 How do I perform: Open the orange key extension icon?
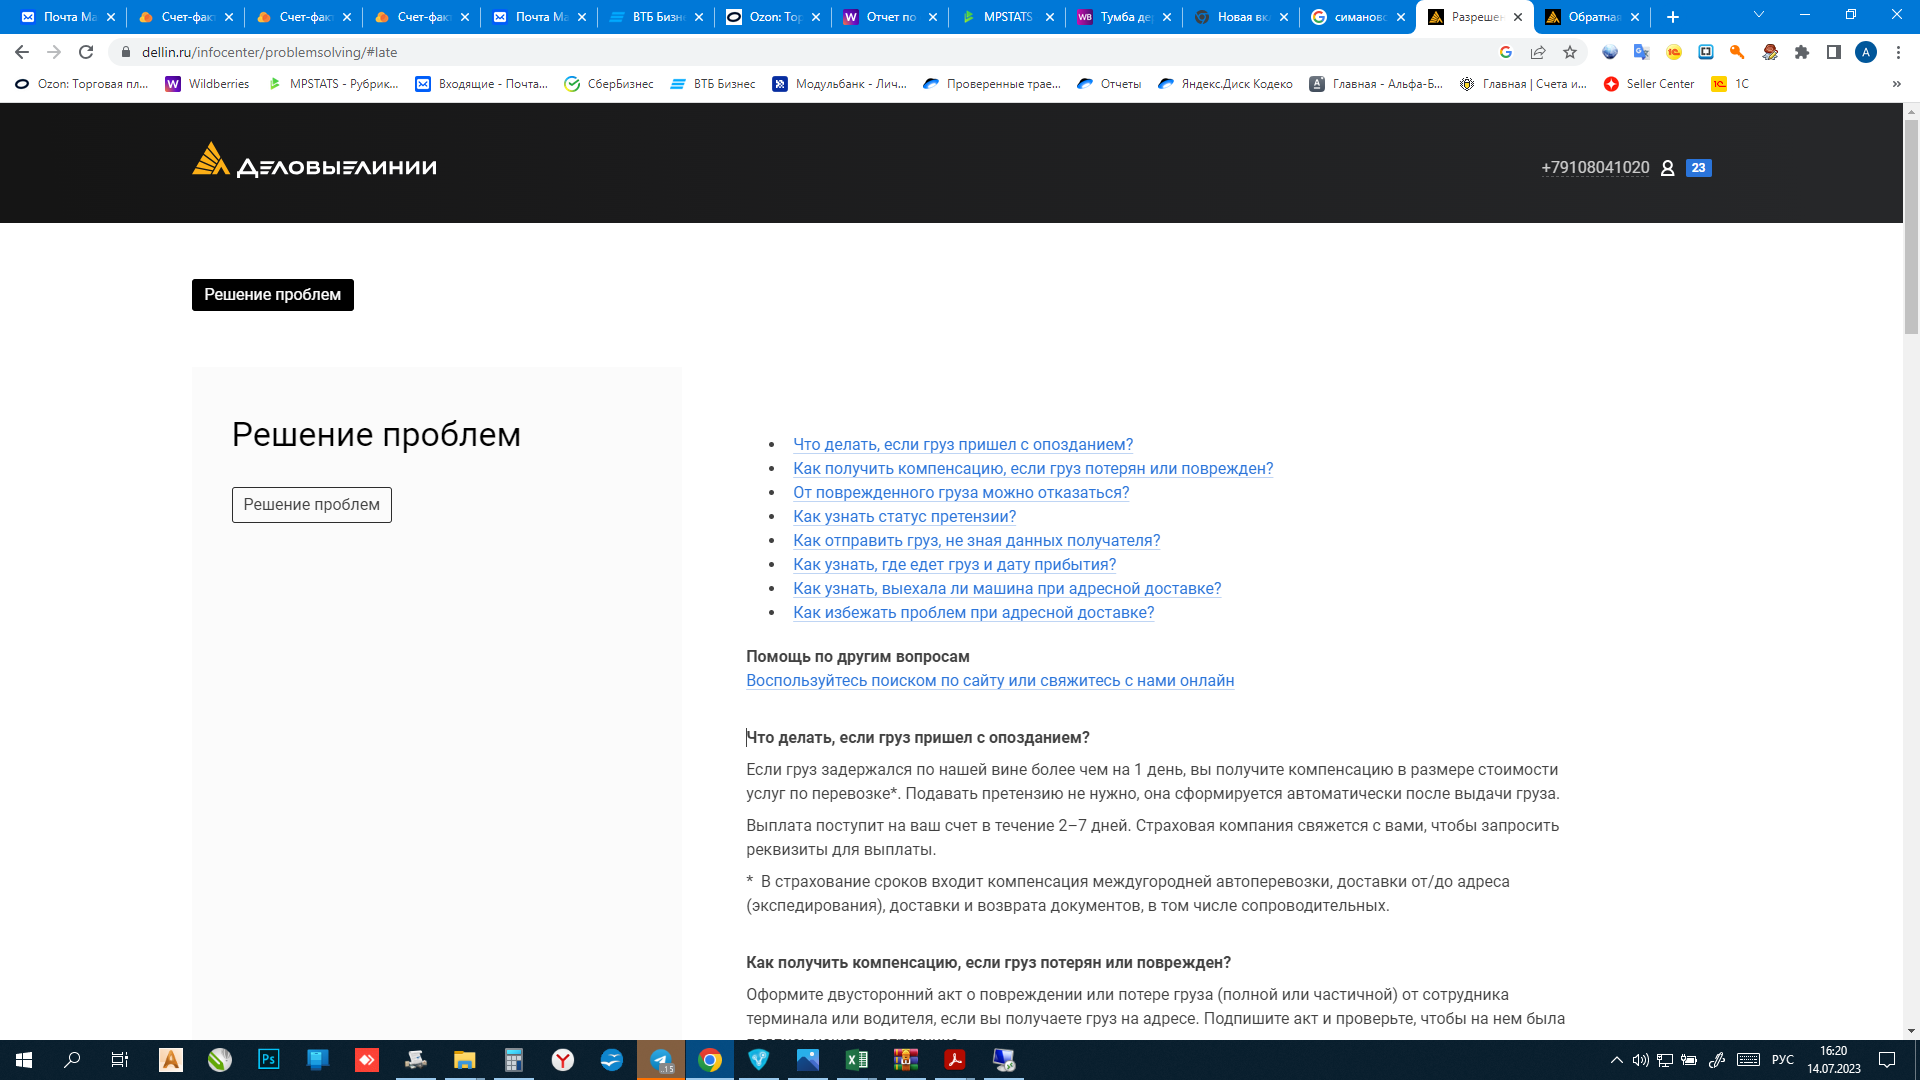[x=1737, y=52]
